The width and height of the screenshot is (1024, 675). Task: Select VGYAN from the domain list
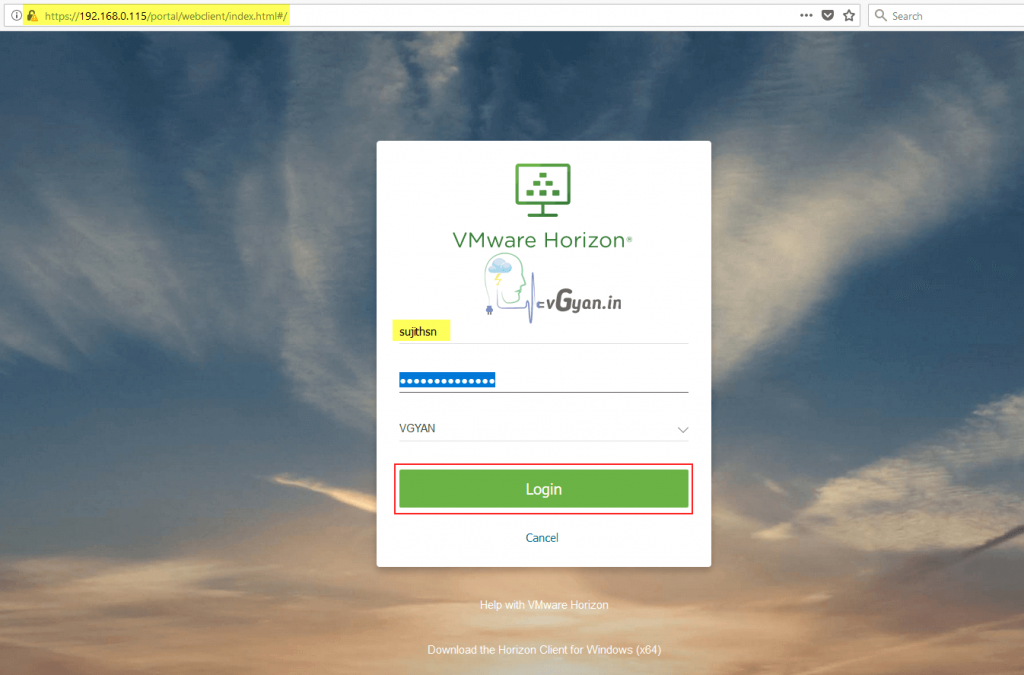[420, 428]
